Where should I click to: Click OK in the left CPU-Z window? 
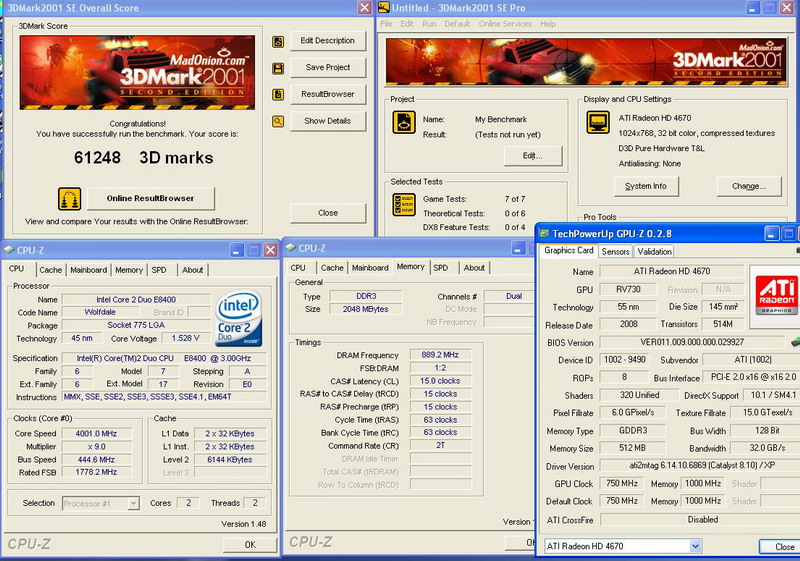pyautogui.click(x=250, y=545)
